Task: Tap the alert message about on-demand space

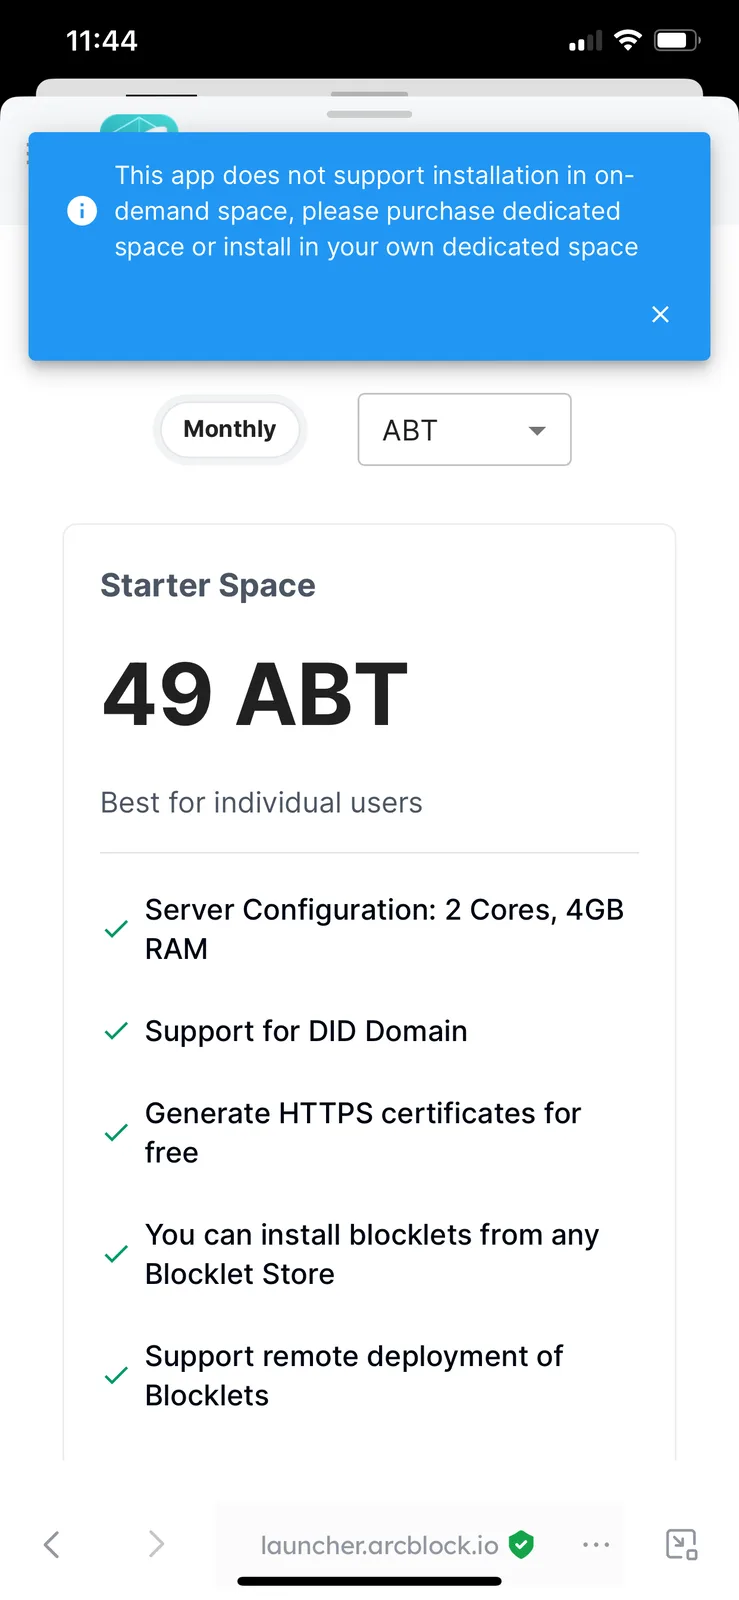Action: point(376,211)
